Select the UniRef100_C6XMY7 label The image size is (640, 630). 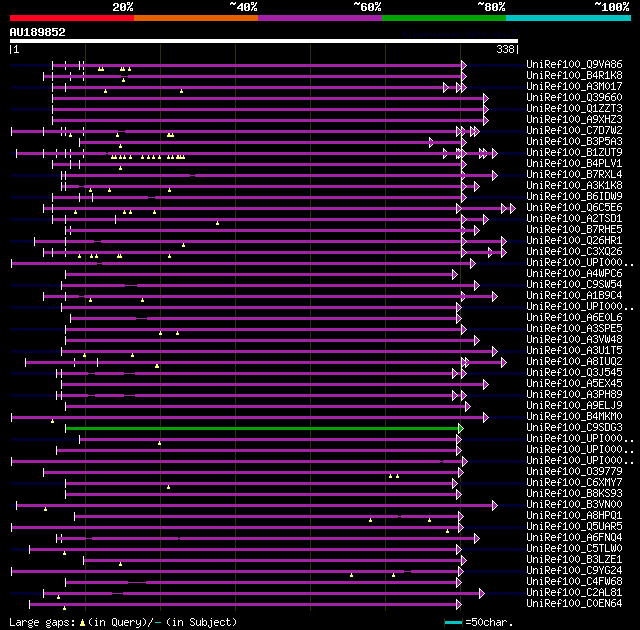(574, 483)
